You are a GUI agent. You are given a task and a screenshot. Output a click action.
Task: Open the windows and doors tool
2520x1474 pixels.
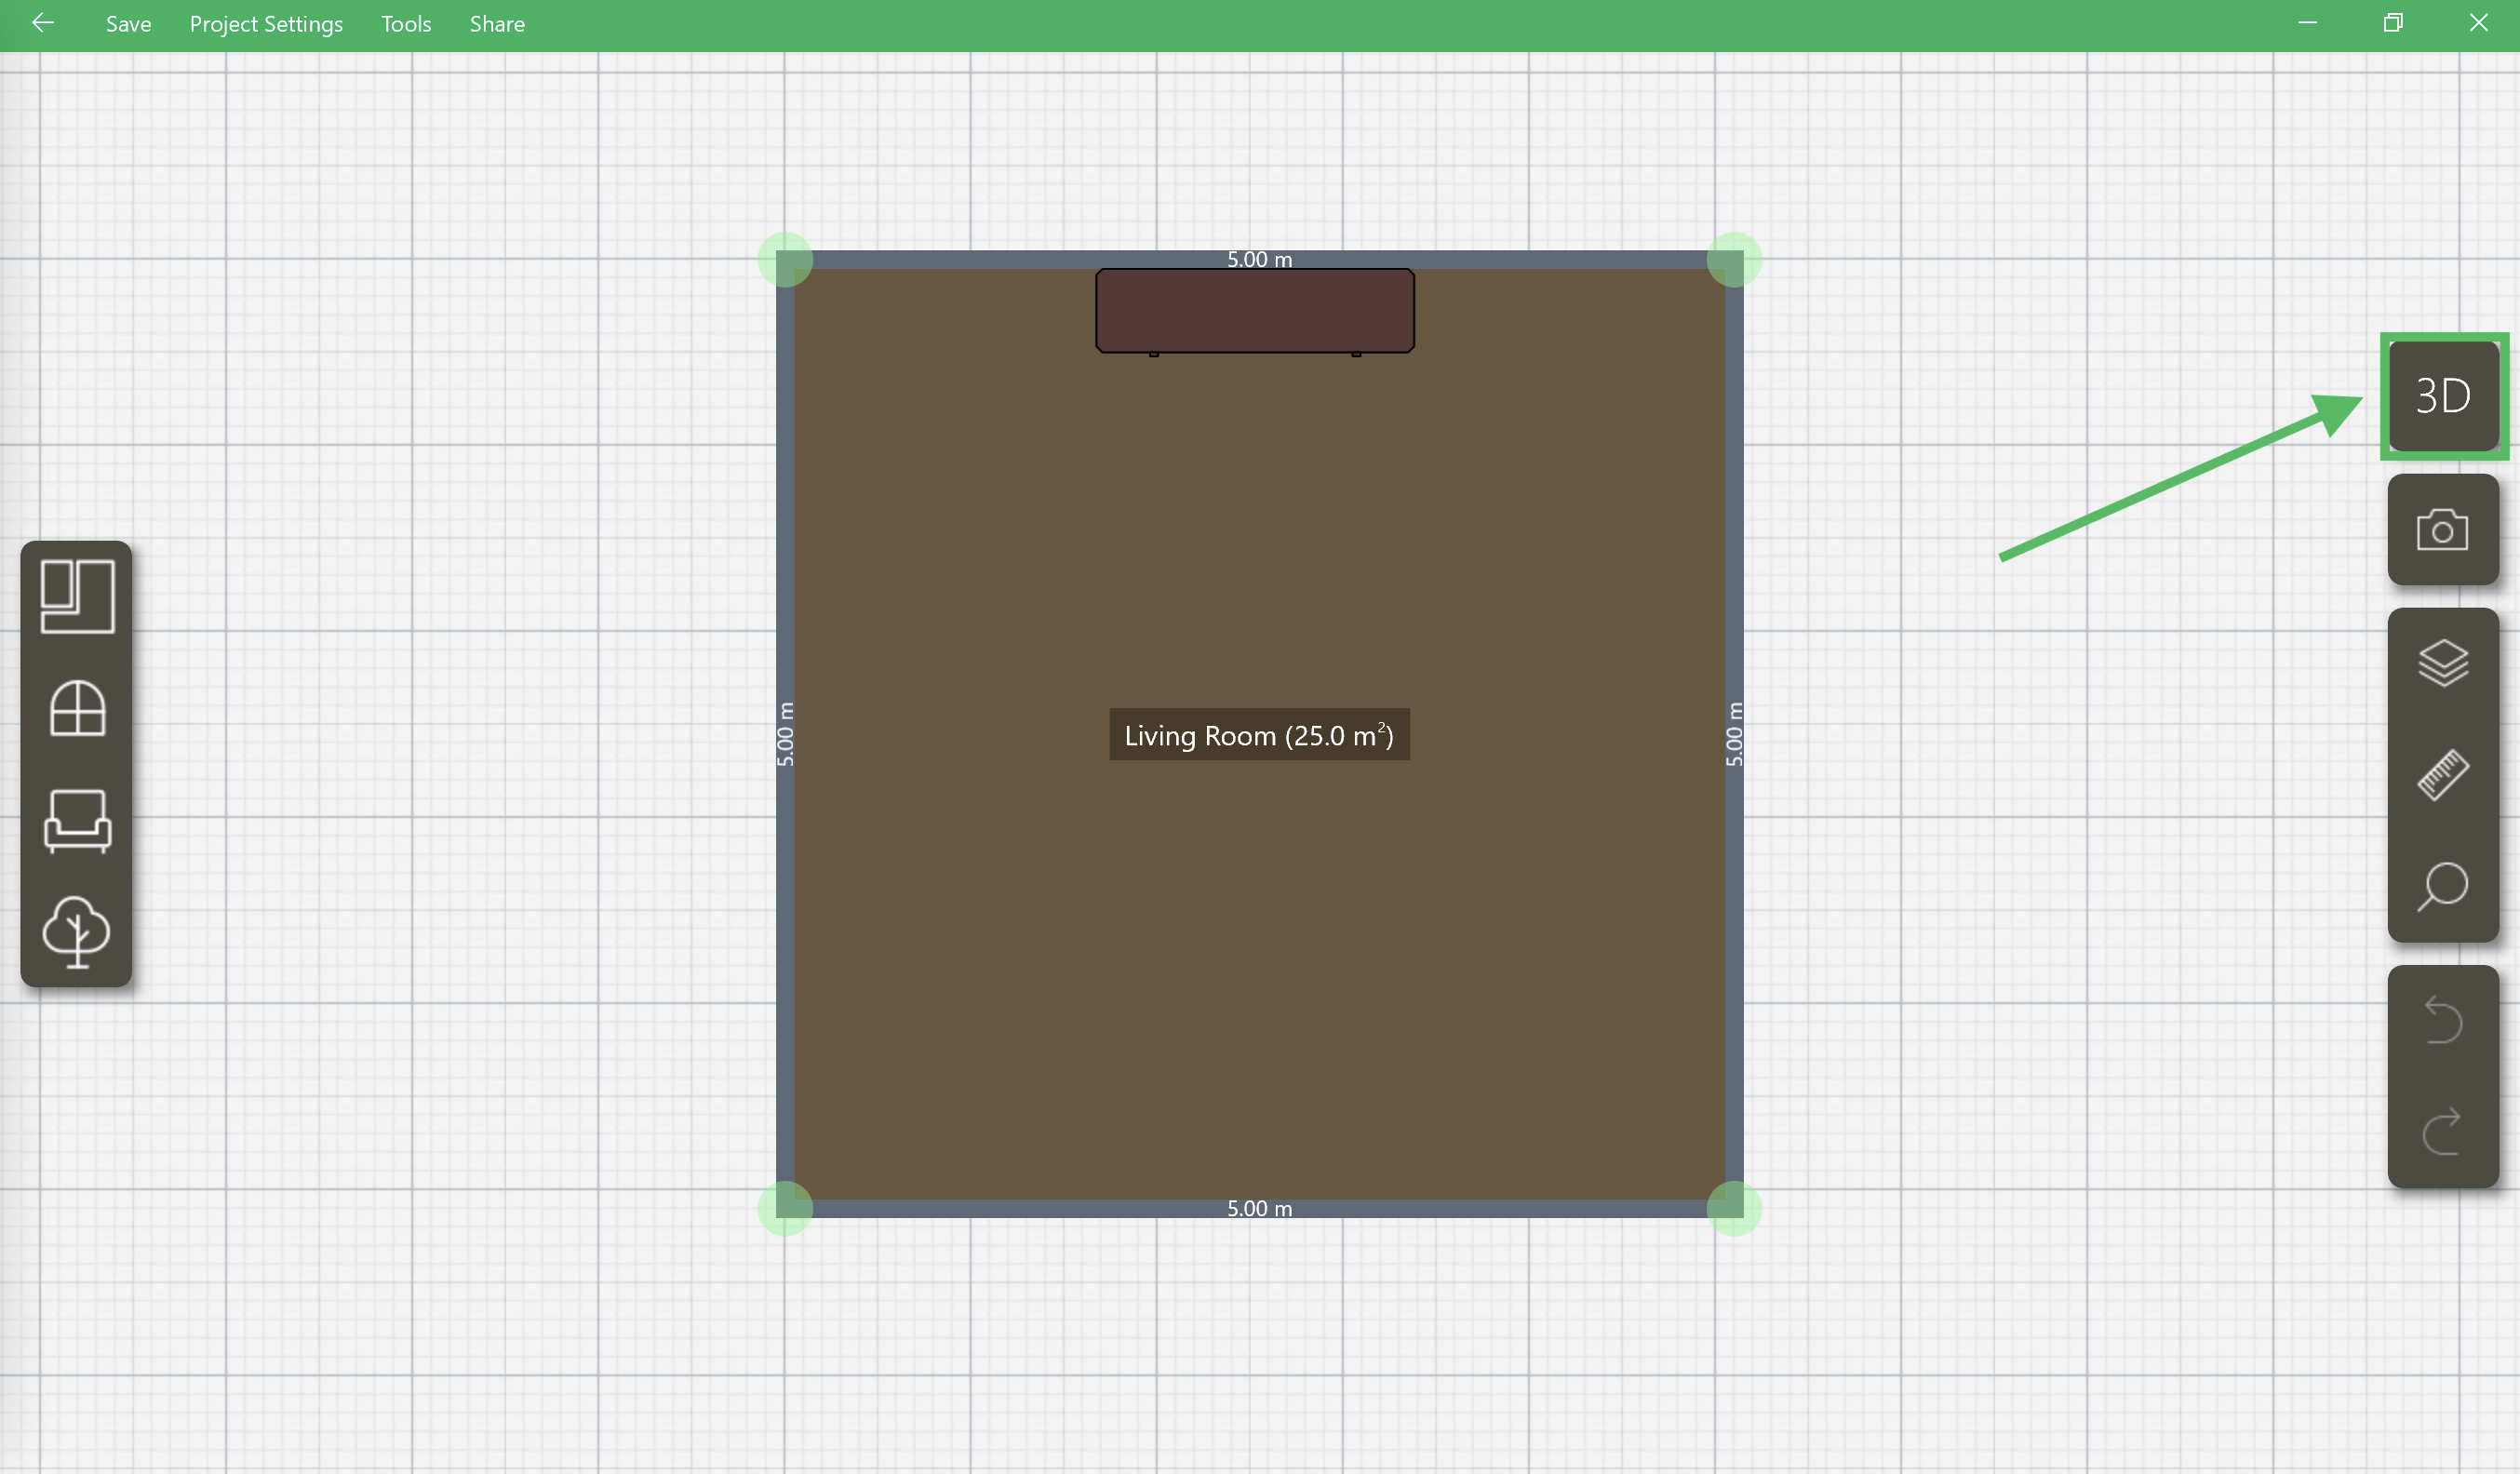click(77, 709)
